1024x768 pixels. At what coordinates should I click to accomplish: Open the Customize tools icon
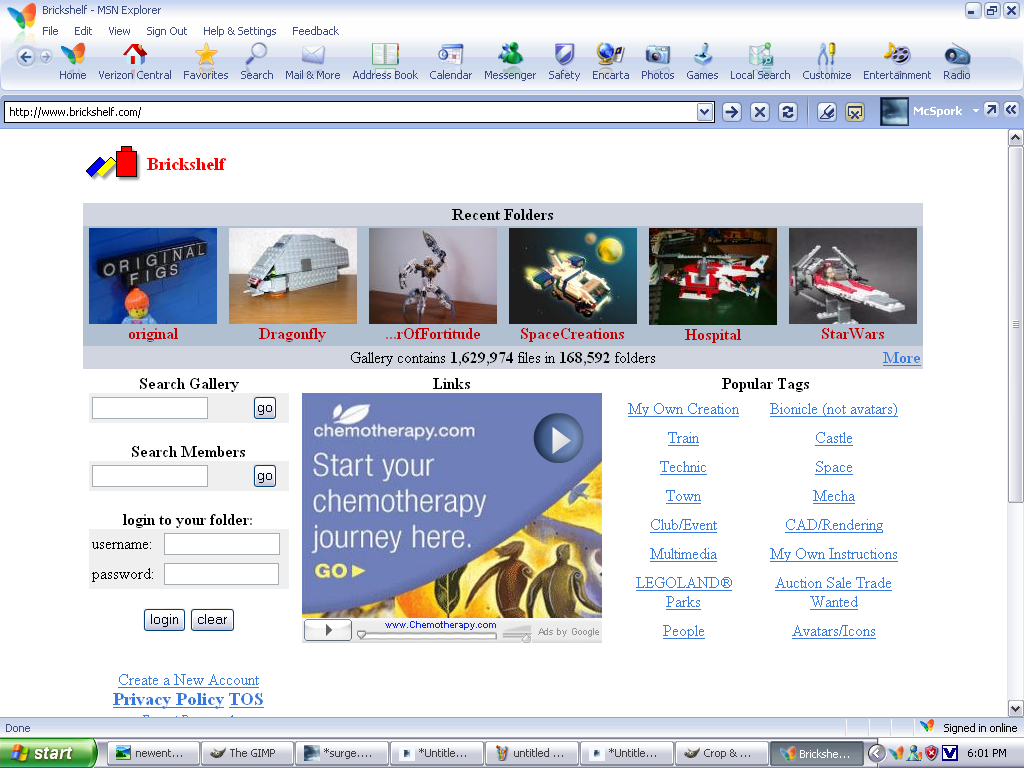(827, 62)
